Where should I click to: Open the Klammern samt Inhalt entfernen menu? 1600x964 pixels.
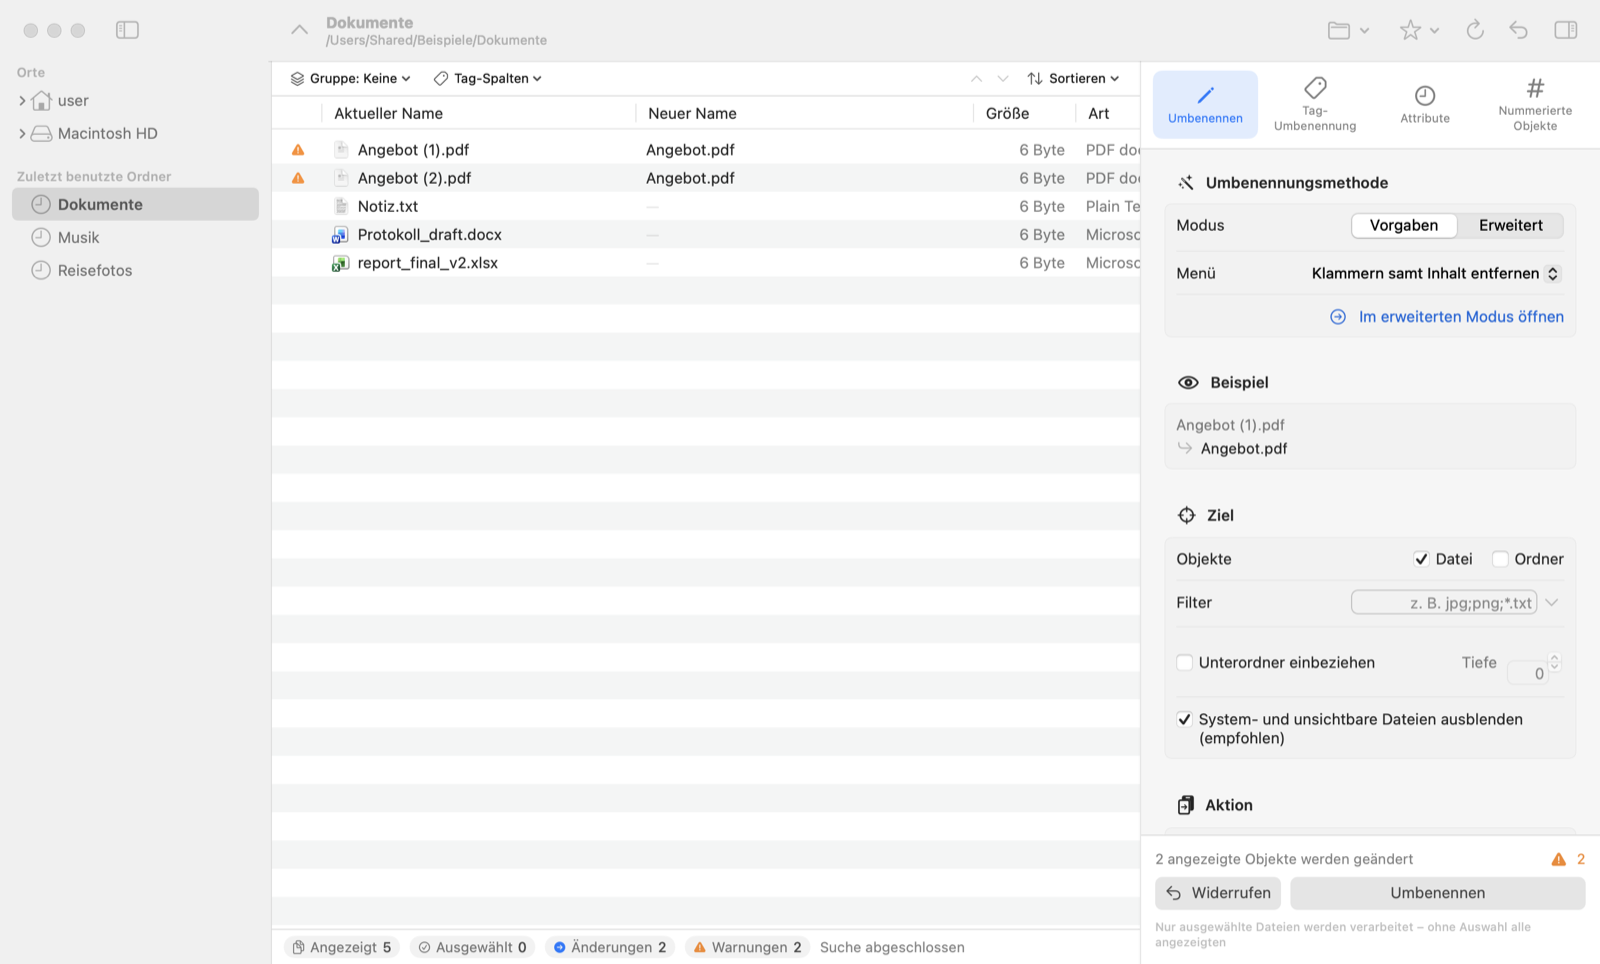[1435, 274]
